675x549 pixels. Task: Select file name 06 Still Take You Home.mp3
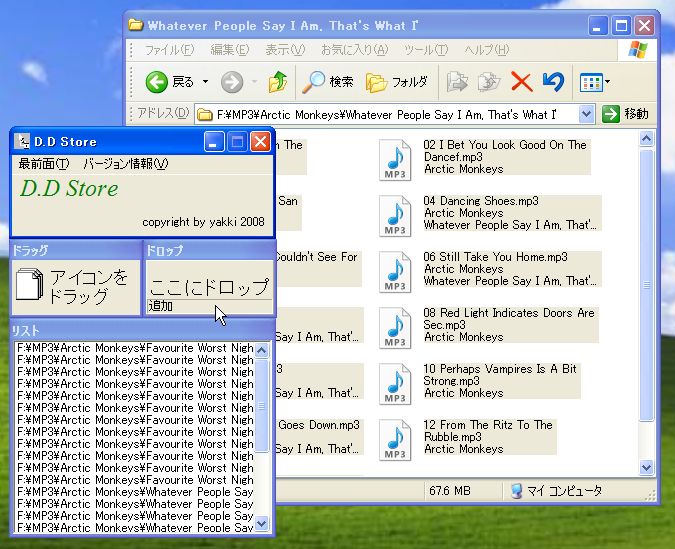(x=495, y=257)
